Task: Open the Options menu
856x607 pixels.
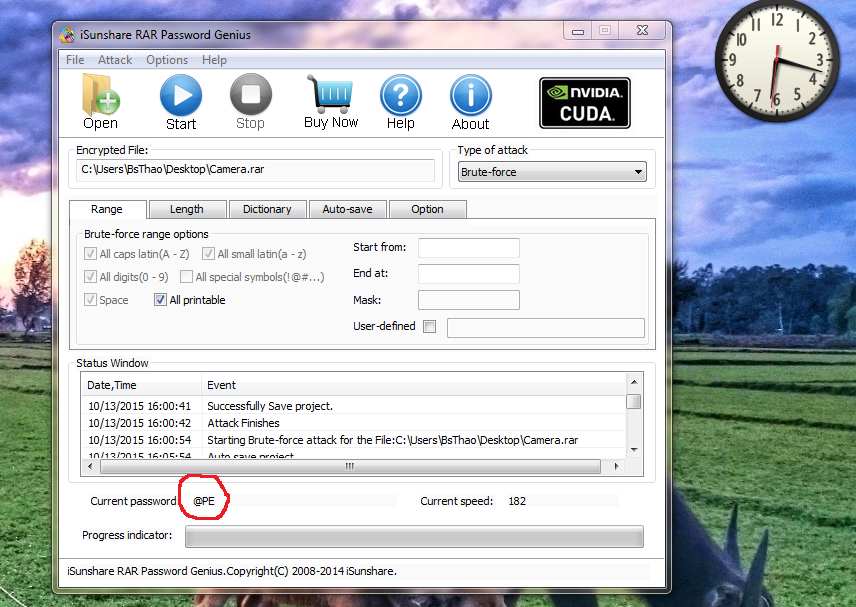Action: pos(167,60)
